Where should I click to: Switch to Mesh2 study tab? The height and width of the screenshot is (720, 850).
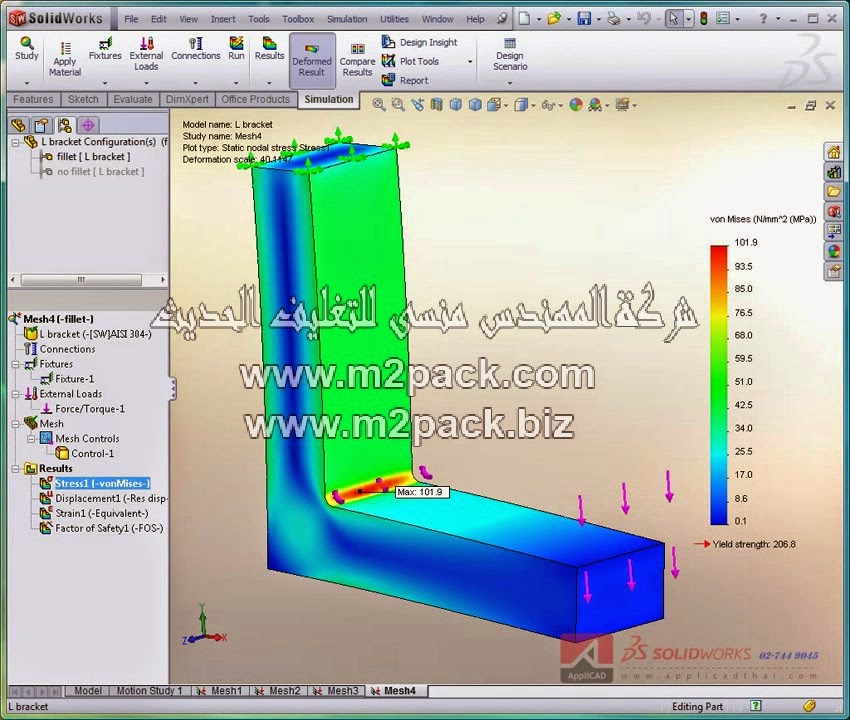coord(278,691)
